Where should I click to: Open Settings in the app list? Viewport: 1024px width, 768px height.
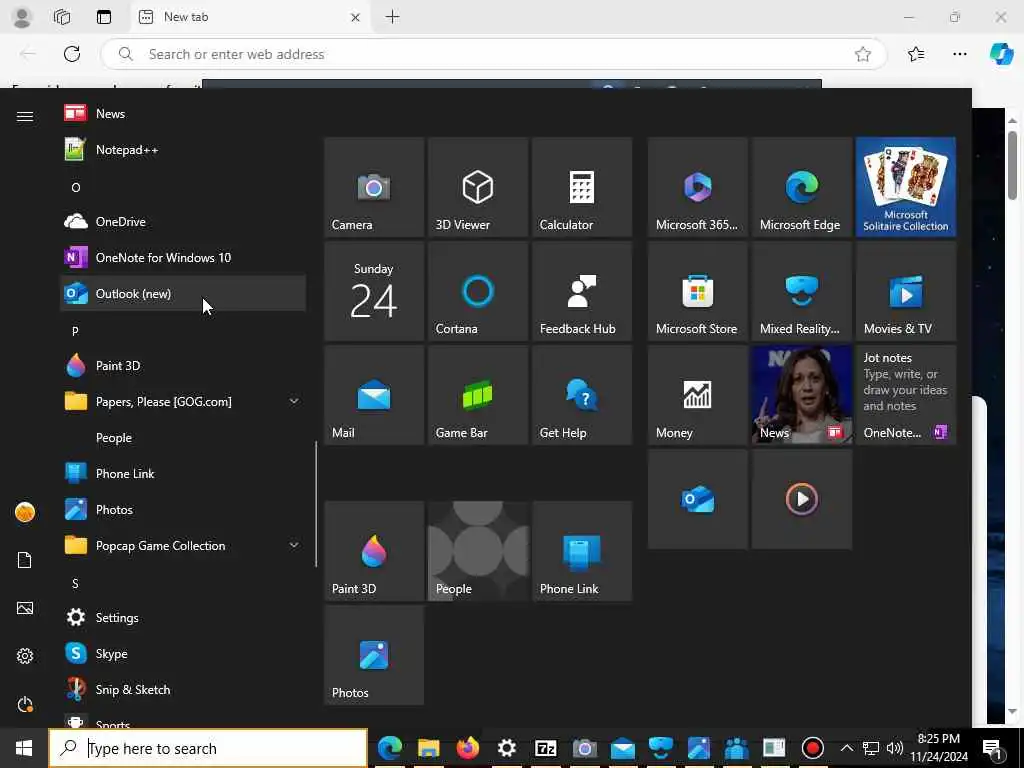183,617
